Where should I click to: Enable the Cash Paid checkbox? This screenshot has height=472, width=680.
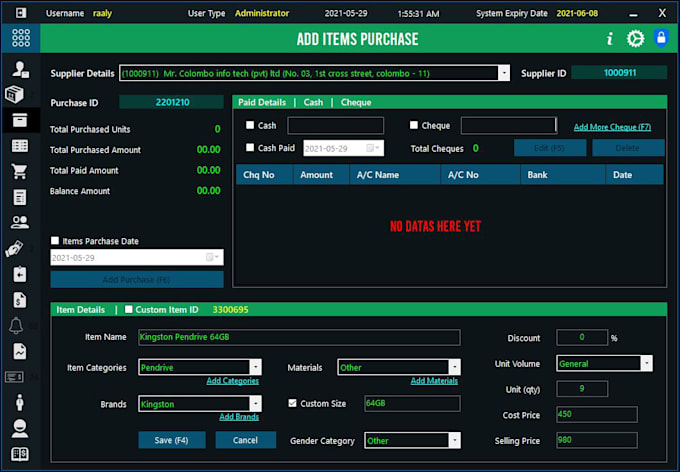(250, 148)
